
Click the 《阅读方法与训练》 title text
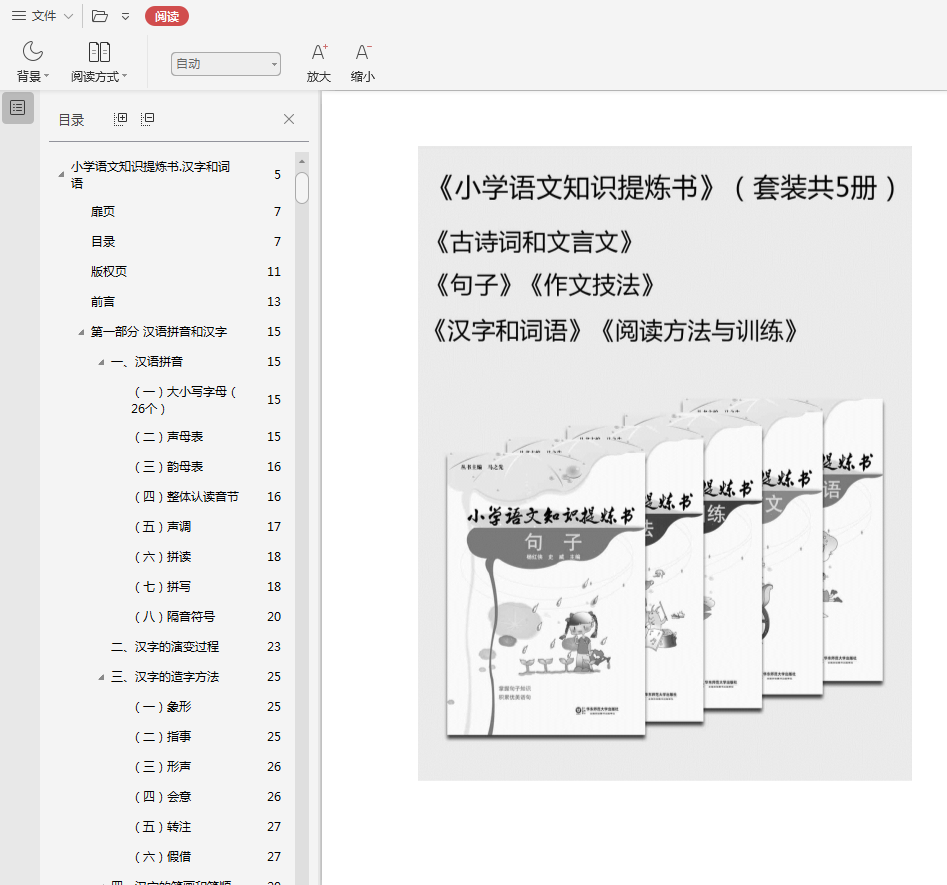tap(699, 331)
